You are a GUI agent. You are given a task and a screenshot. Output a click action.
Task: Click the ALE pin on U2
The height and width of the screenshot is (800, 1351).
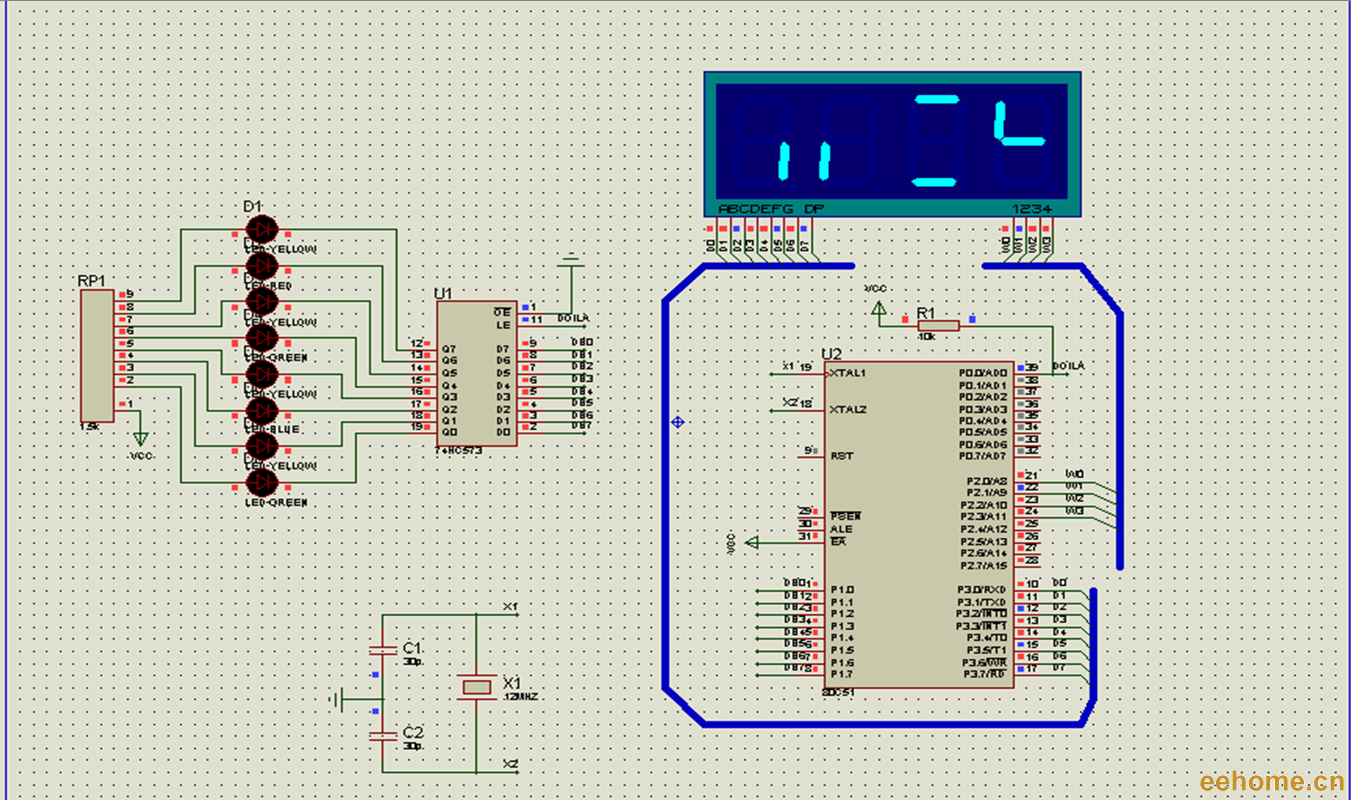point(841,529)
